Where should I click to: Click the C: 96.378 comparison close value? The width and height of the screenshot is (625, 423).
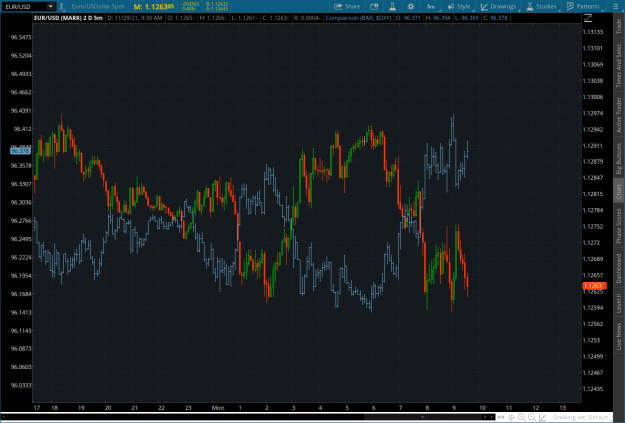[x=495, y=18]
